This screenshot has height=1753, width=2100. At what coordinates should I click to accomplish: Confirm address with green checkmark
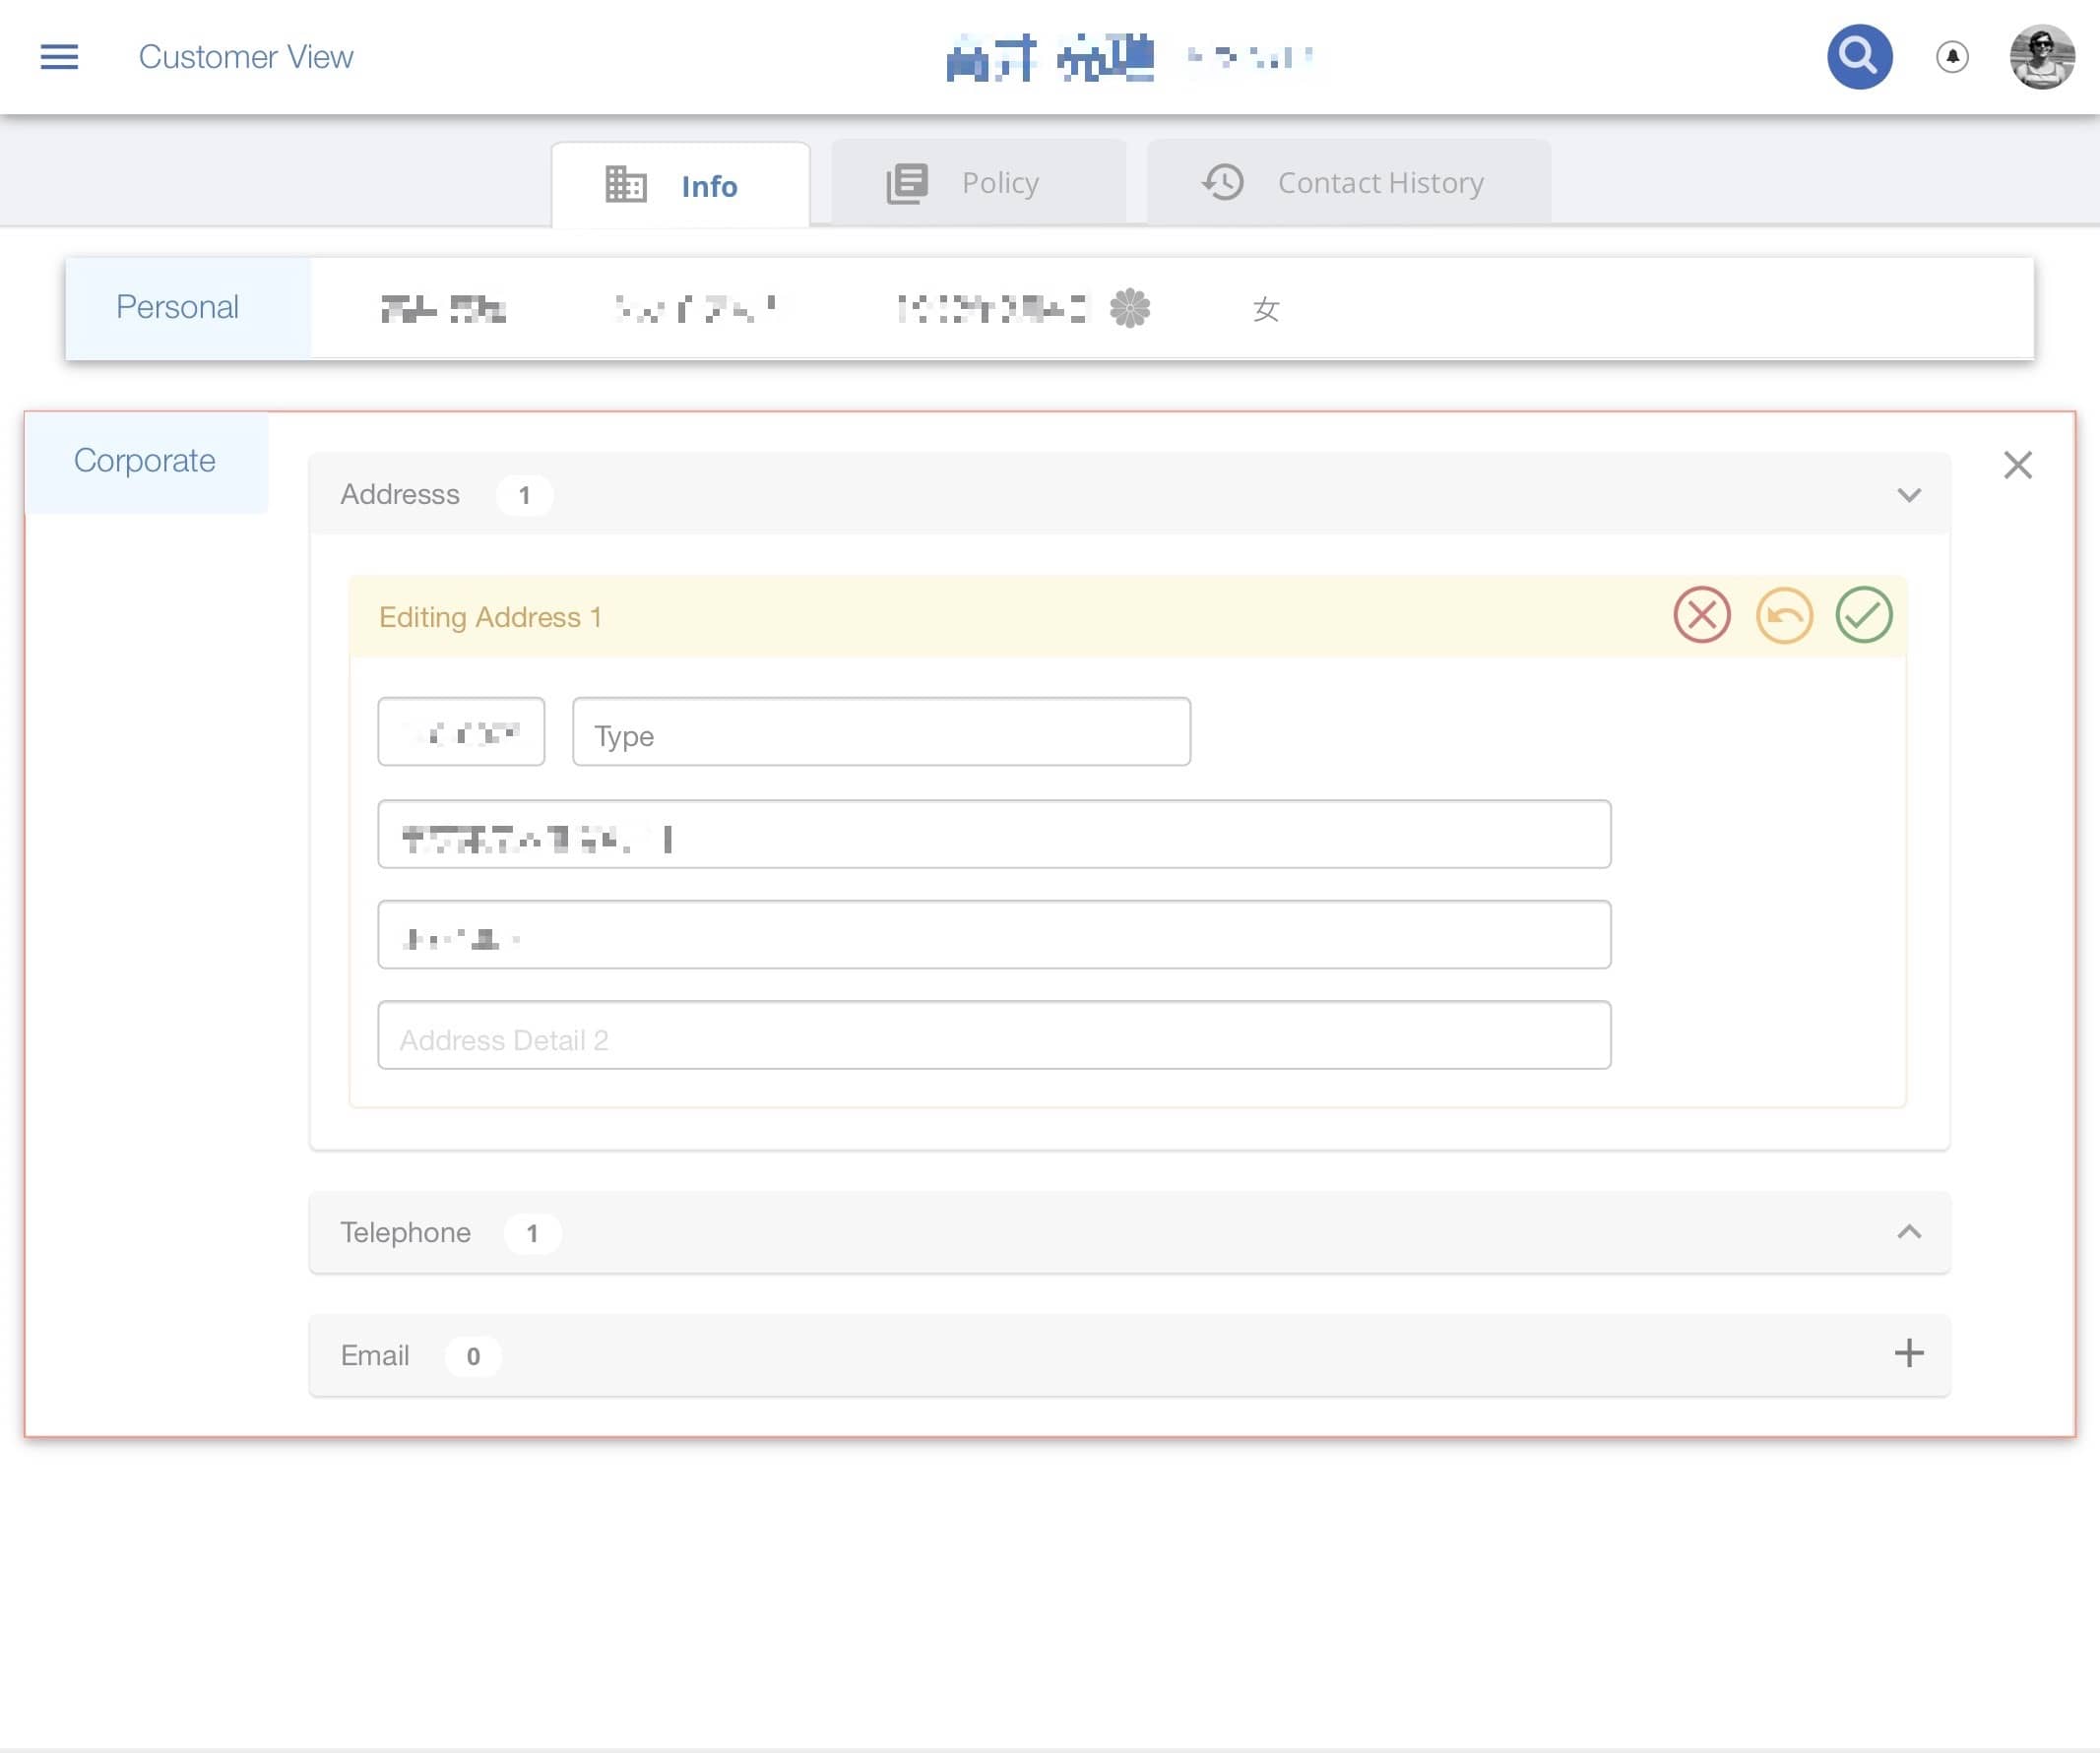click(1863, 615)
